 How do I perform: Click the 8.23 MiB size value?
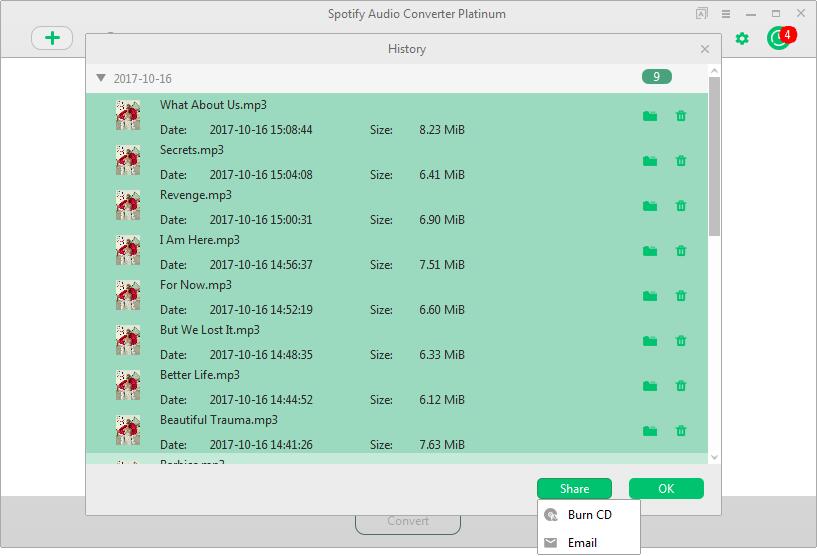[442, 130]
